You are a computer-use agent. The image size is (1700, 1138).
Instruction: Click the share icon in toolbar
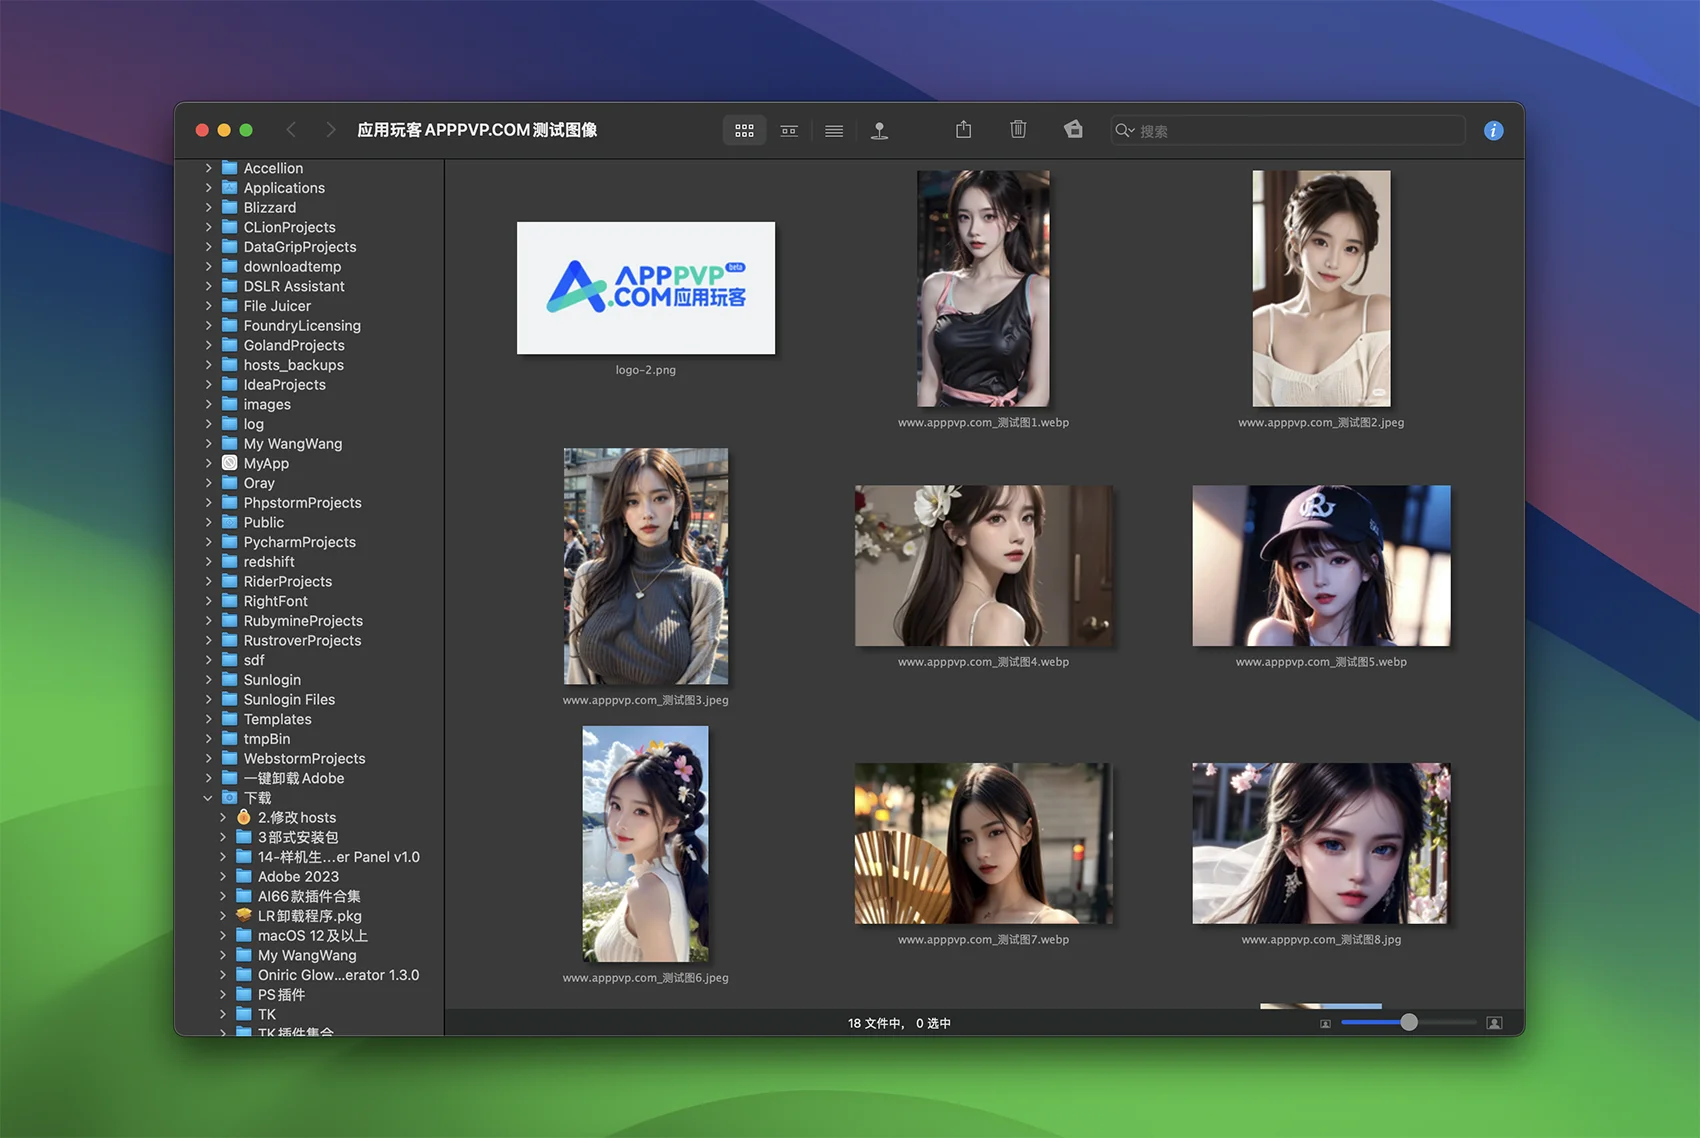963,130
